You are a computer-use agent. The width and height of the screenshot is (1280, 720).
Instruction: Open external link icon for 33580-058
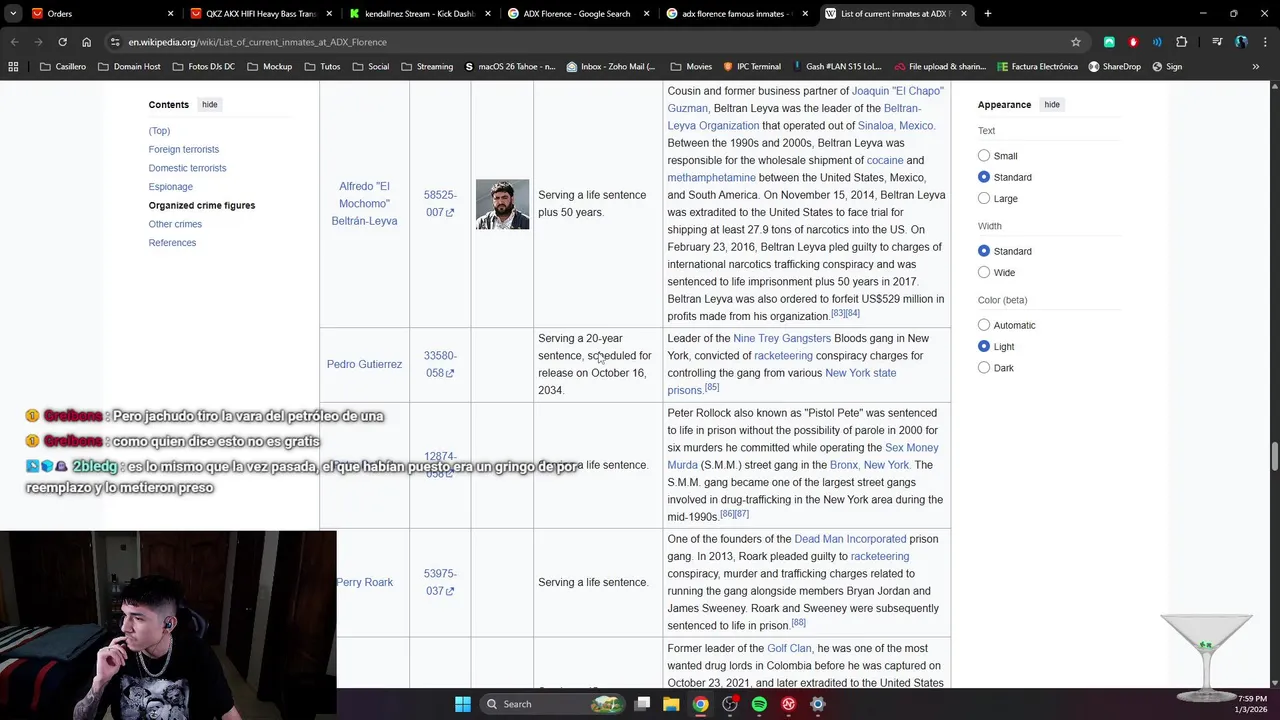tap(450, 373)
